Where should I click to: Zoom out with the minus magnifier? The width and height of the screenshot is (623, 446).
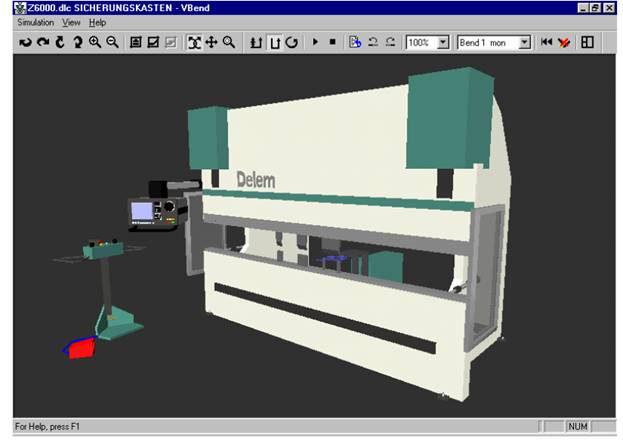pos(112,42)
